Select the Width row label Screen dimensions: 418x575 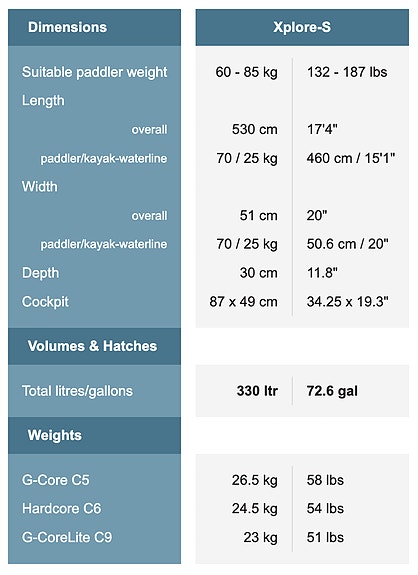click(40, 187)
